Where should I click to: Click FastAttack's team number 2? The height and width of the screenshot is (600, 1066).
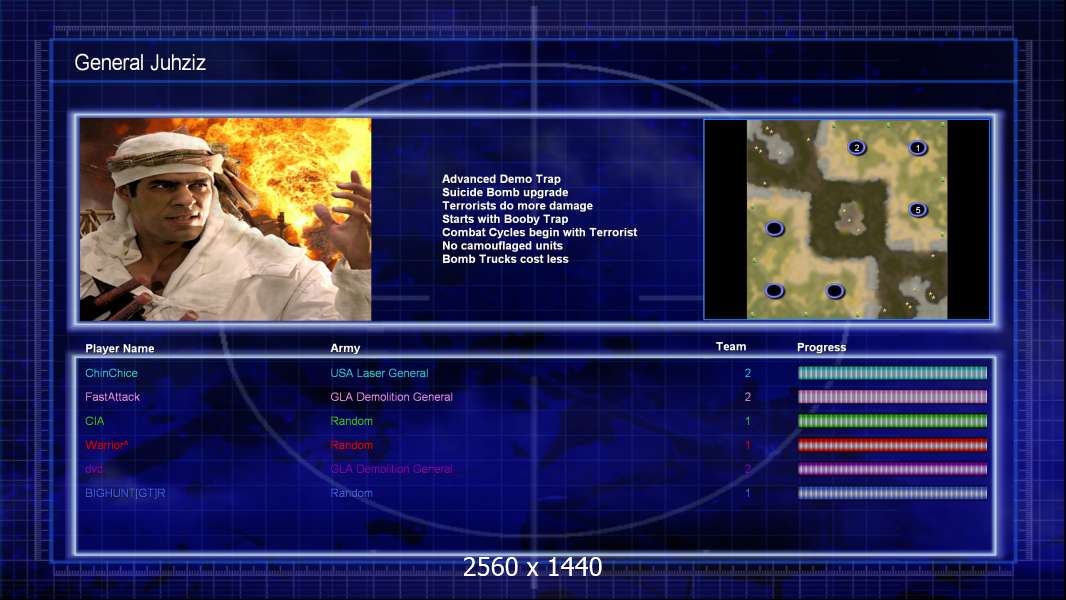pyautogui.click(x=748, y=397)
